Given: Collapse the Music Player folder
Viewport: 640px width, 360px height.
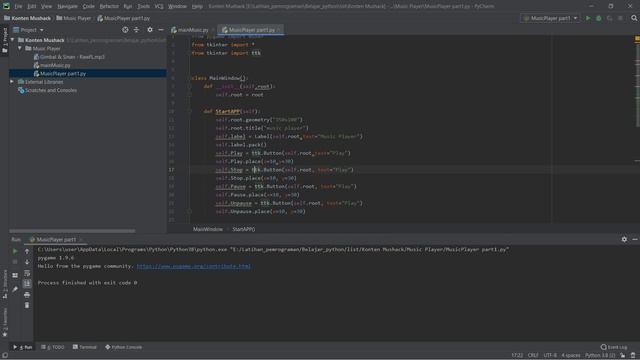Looking at the screenshot, I should click(20, 48).
